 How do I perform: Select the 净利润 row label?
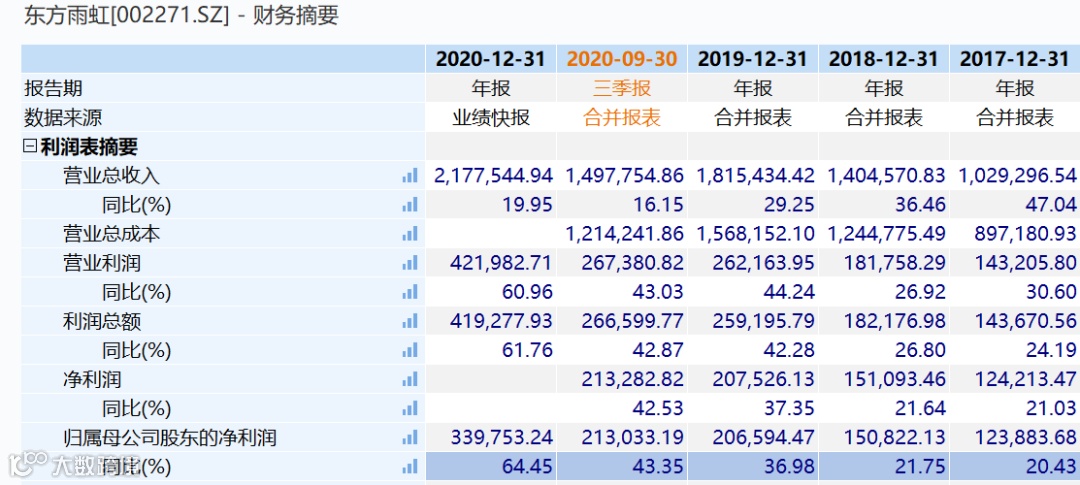pos(92,379)
